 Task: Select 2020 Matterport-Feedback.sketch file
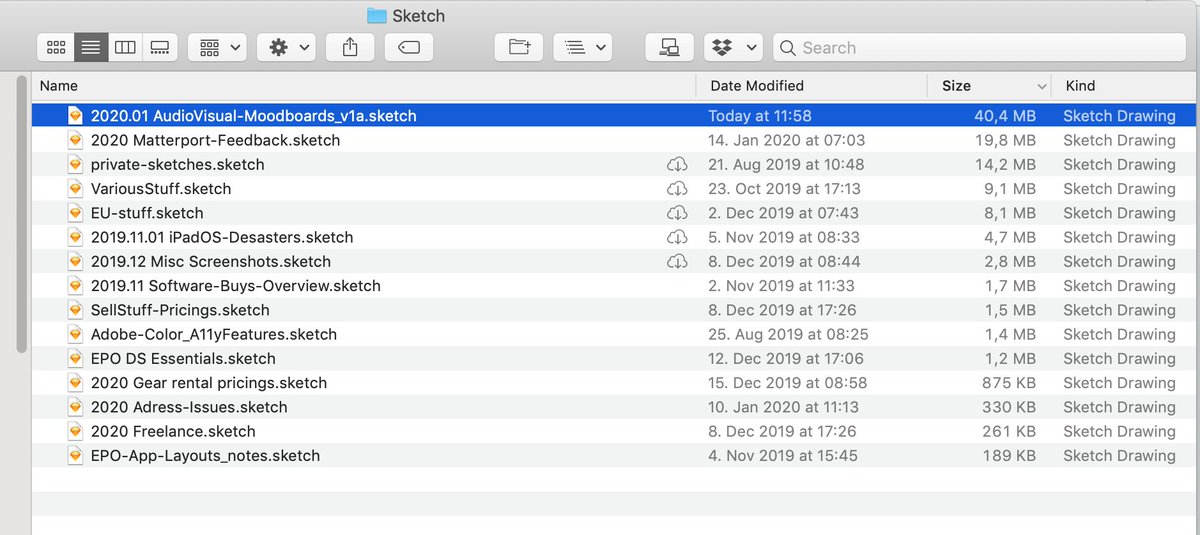pos(616,140)
